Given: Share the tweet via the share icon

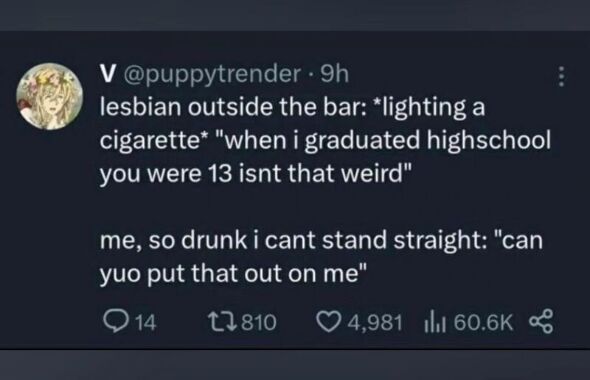Looking at the screenshot, I should [x=541, y=322].
